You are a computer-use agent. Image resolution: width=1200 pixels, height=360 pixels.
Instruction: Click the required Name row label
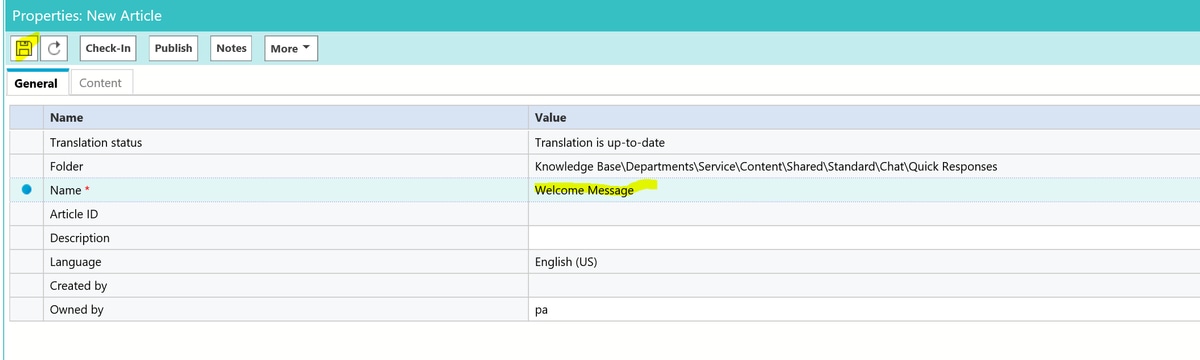[70, 190]
